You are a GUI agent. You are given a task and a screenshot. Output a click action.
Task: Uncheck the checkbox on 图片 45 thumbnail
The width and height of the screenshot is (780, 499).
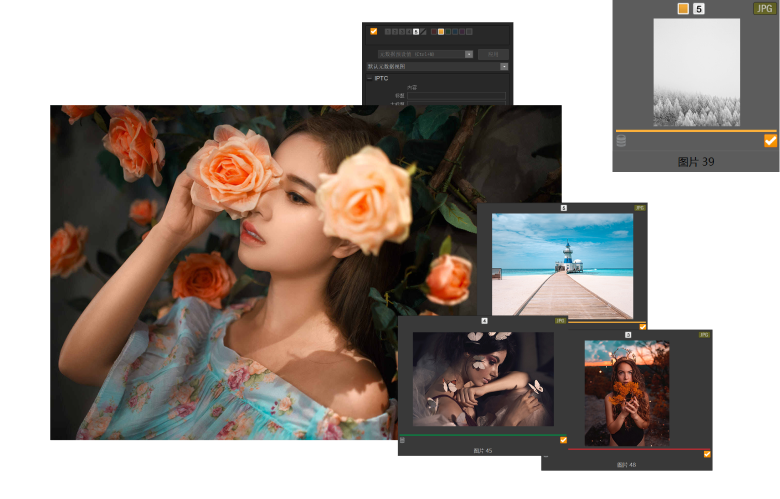563,440
